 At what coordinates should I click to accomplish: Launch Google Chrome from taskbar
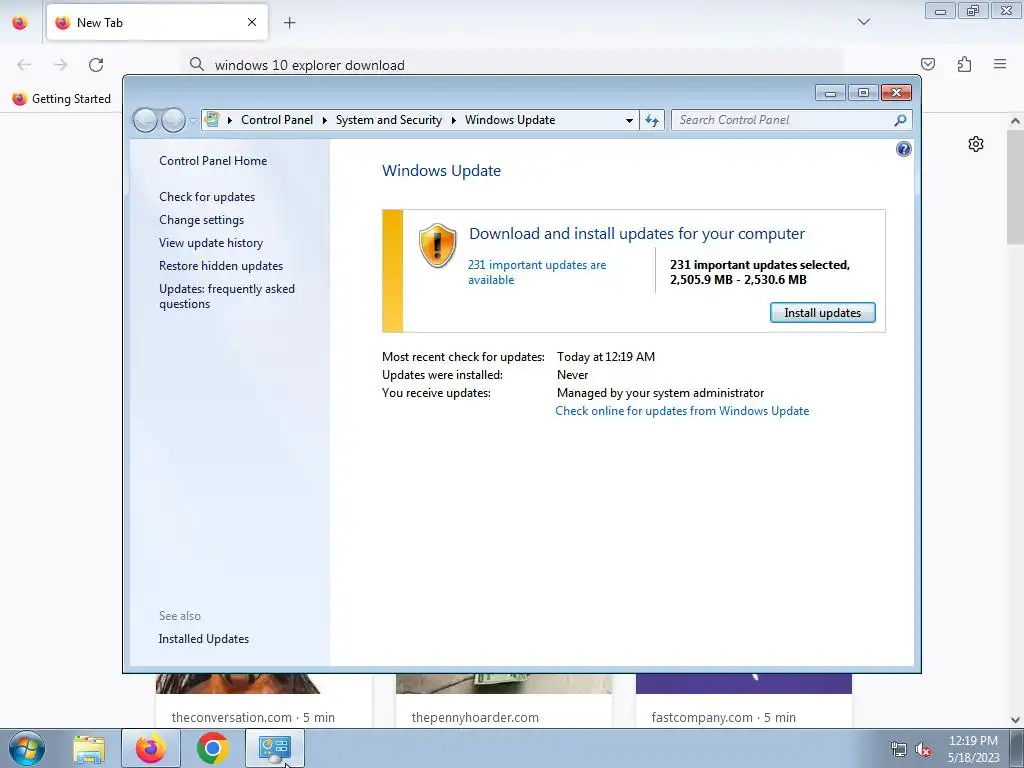point(212,748)
